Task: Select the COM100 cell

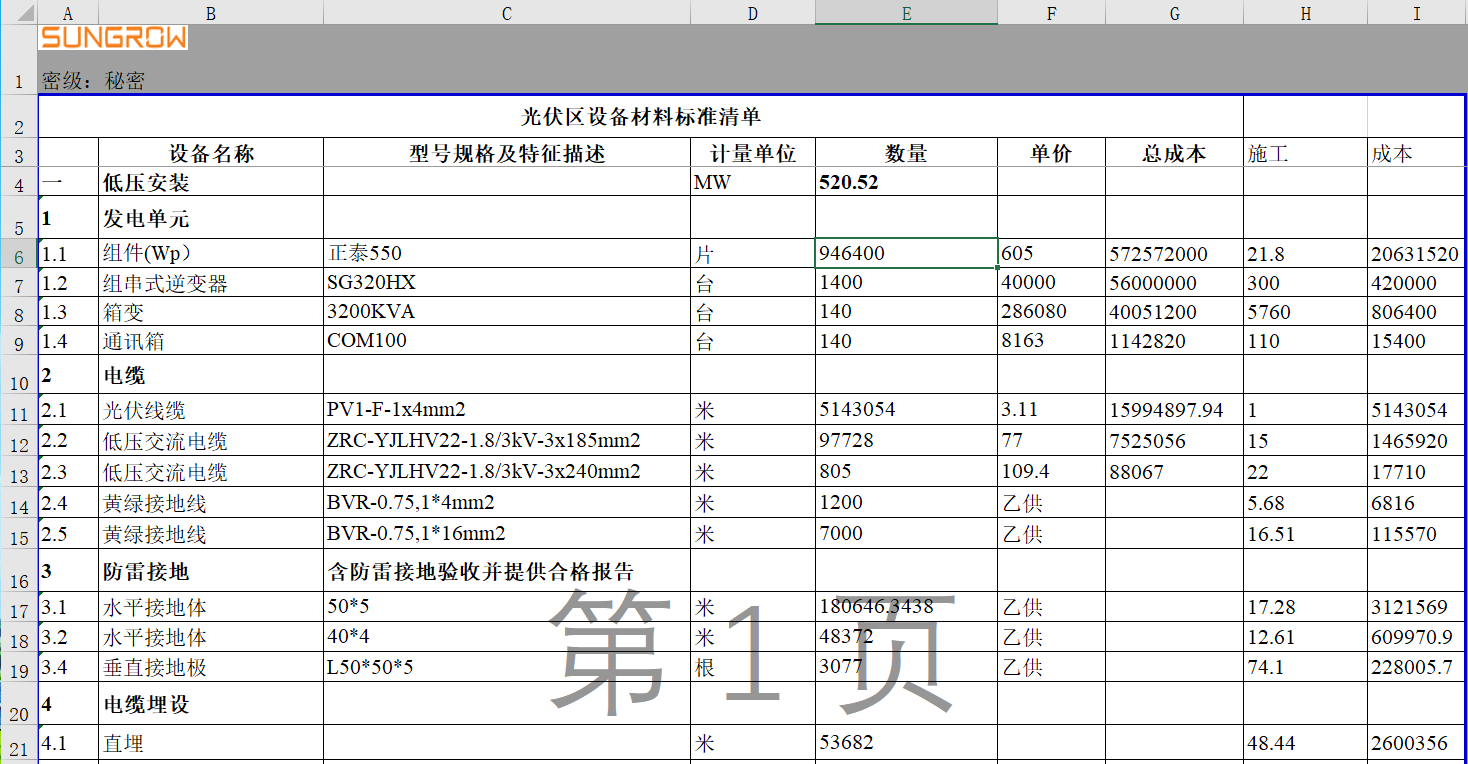Action: point(506,341)
